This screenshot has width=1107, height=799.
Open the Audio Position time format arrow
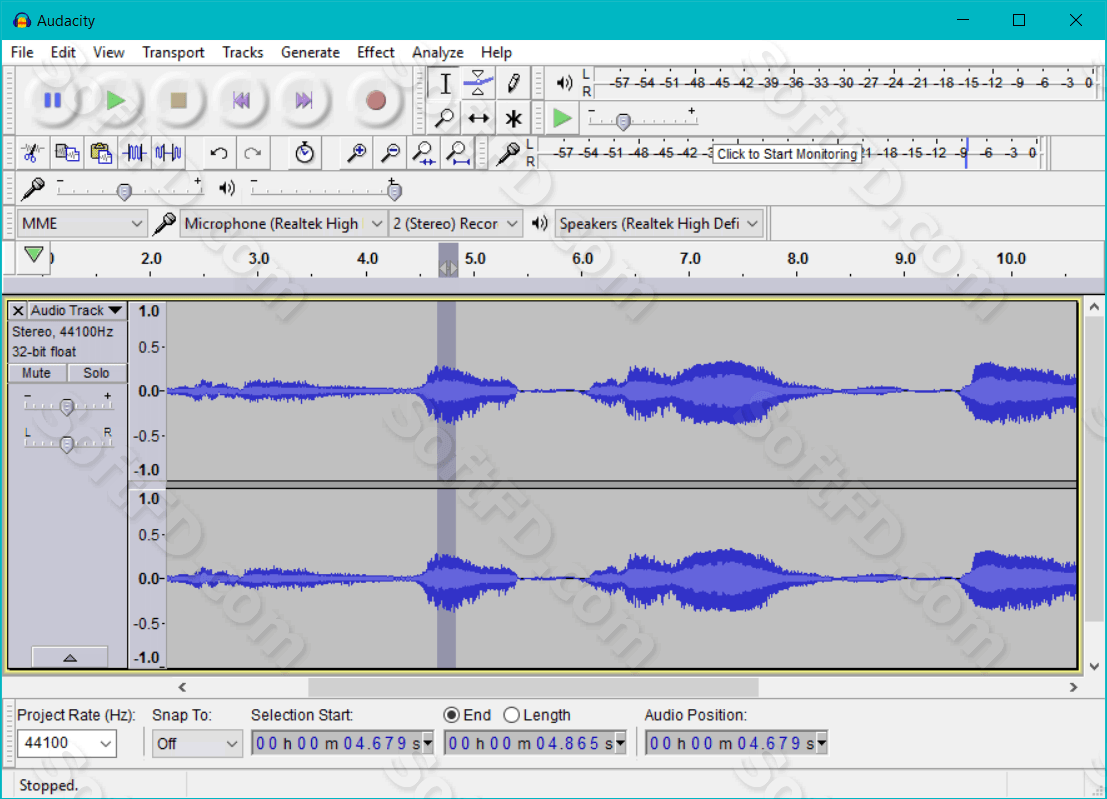click(x=822, y=743)
